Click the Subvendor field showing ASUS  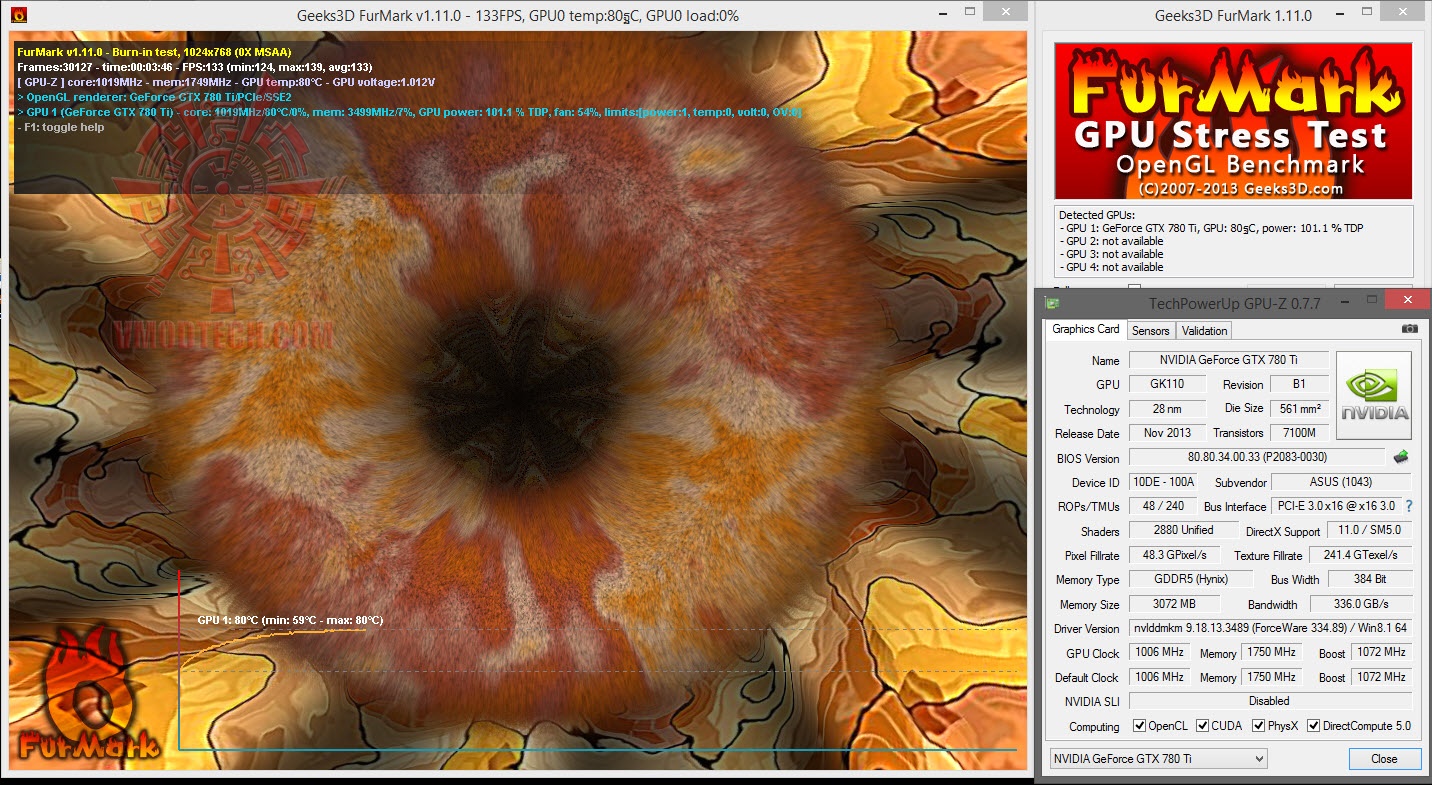1341,482
